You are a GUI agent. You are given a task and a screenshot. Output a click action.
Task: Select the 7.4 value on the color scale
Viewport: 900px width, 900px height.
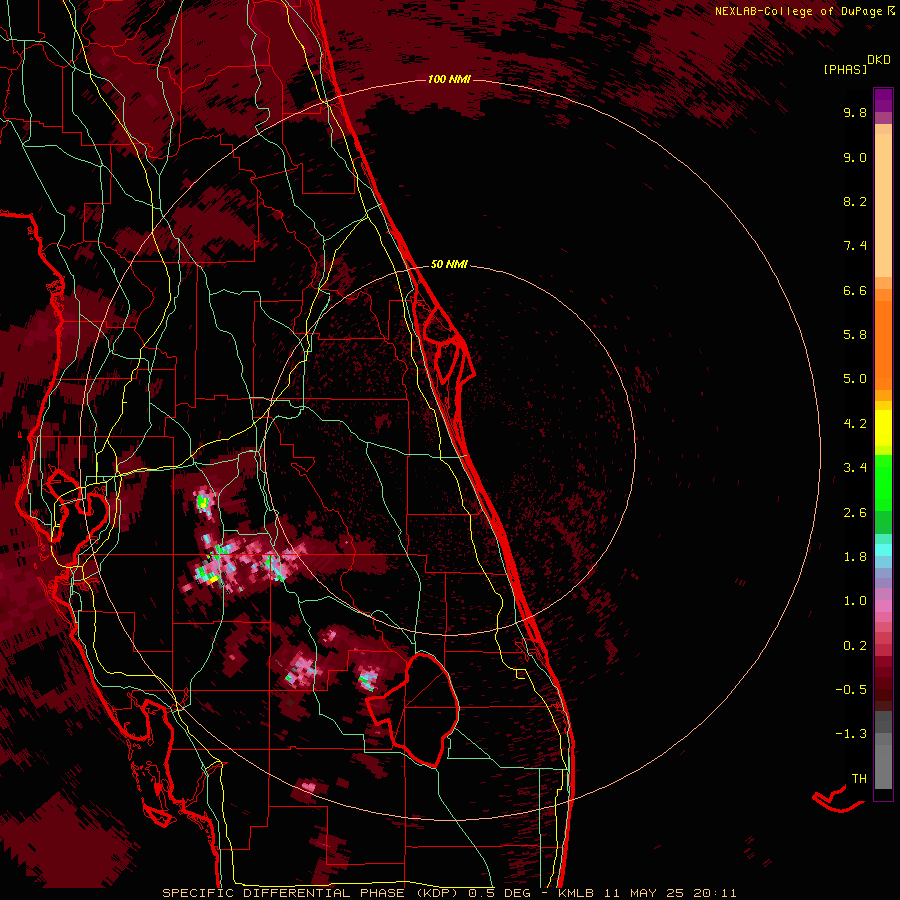coord(855,246)
